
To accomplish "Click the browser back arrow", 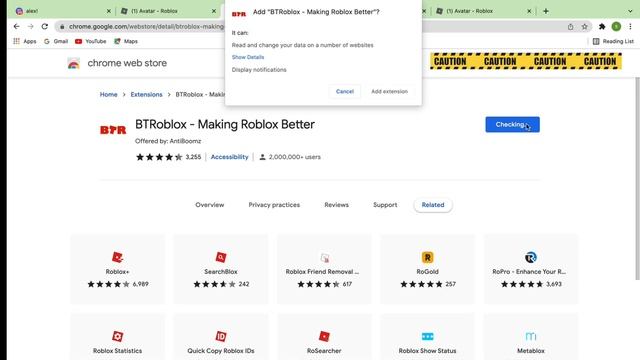I will (16, 27).
